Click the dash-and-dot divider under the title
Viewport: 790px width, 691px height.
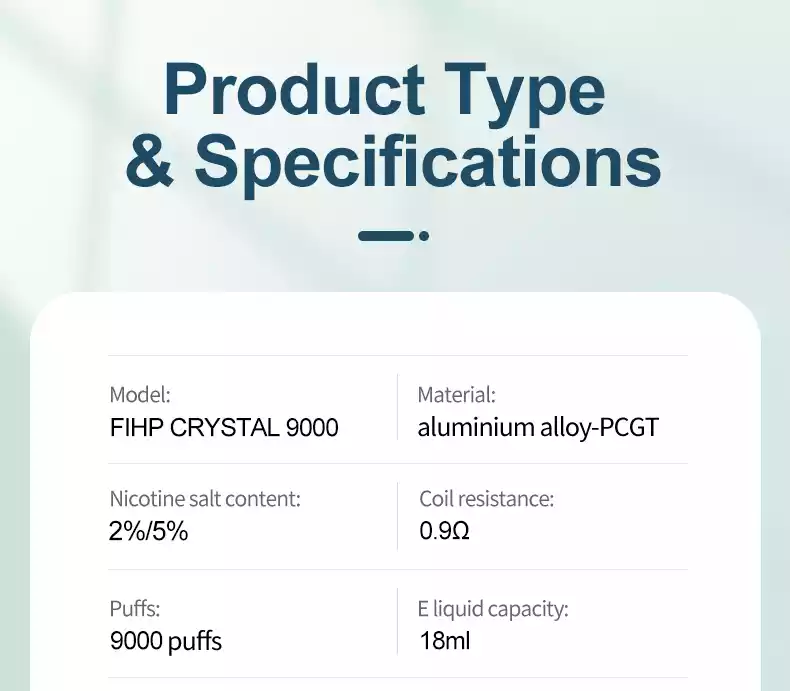pyautogui.click(x=393, y=236)
